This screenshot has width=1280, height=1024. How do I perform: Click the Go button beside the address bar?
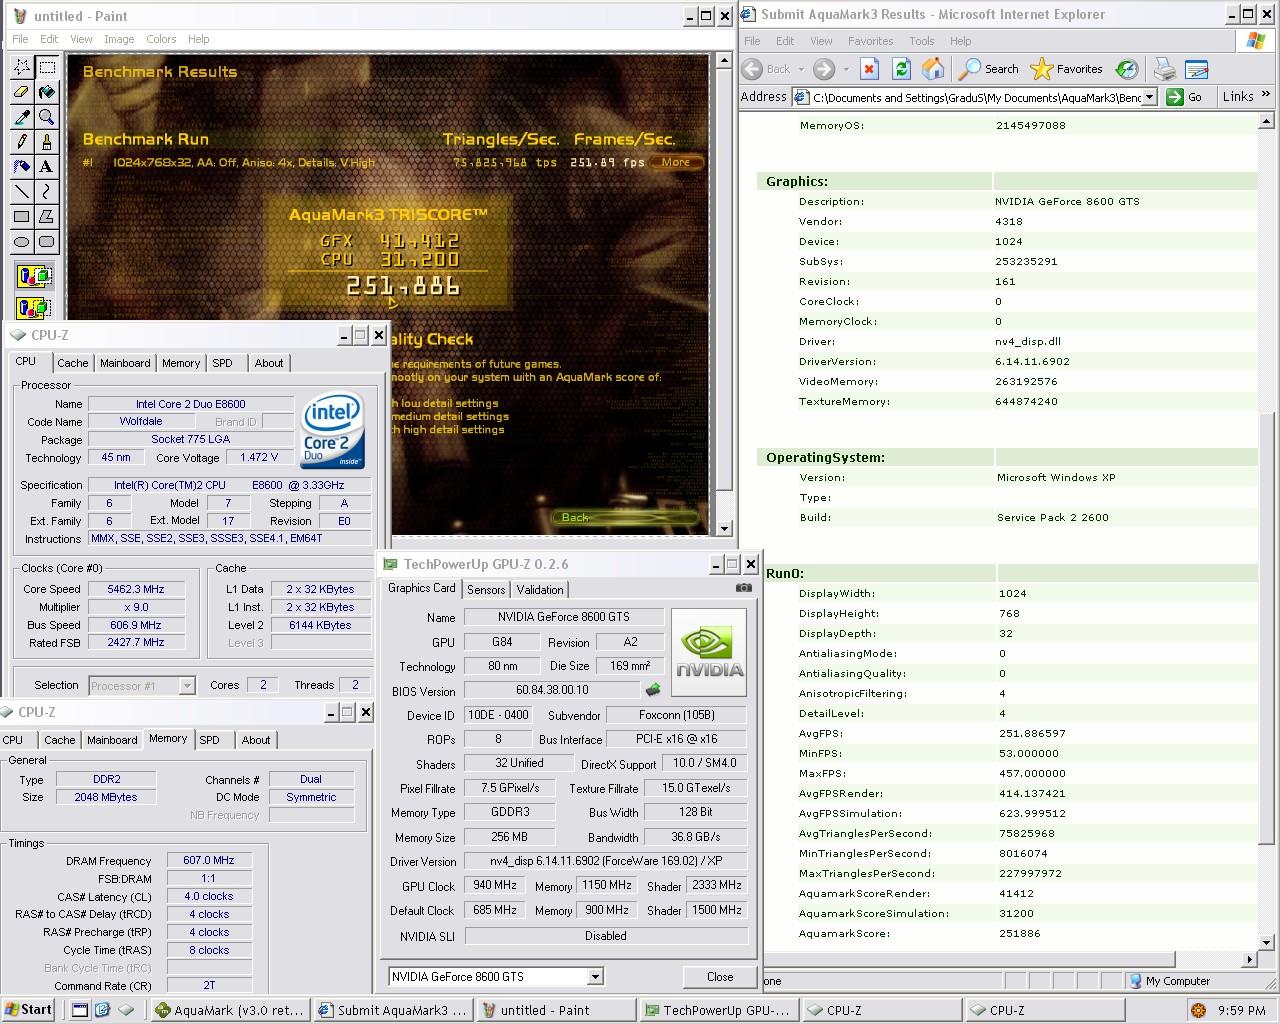(x=1186, y=97)
